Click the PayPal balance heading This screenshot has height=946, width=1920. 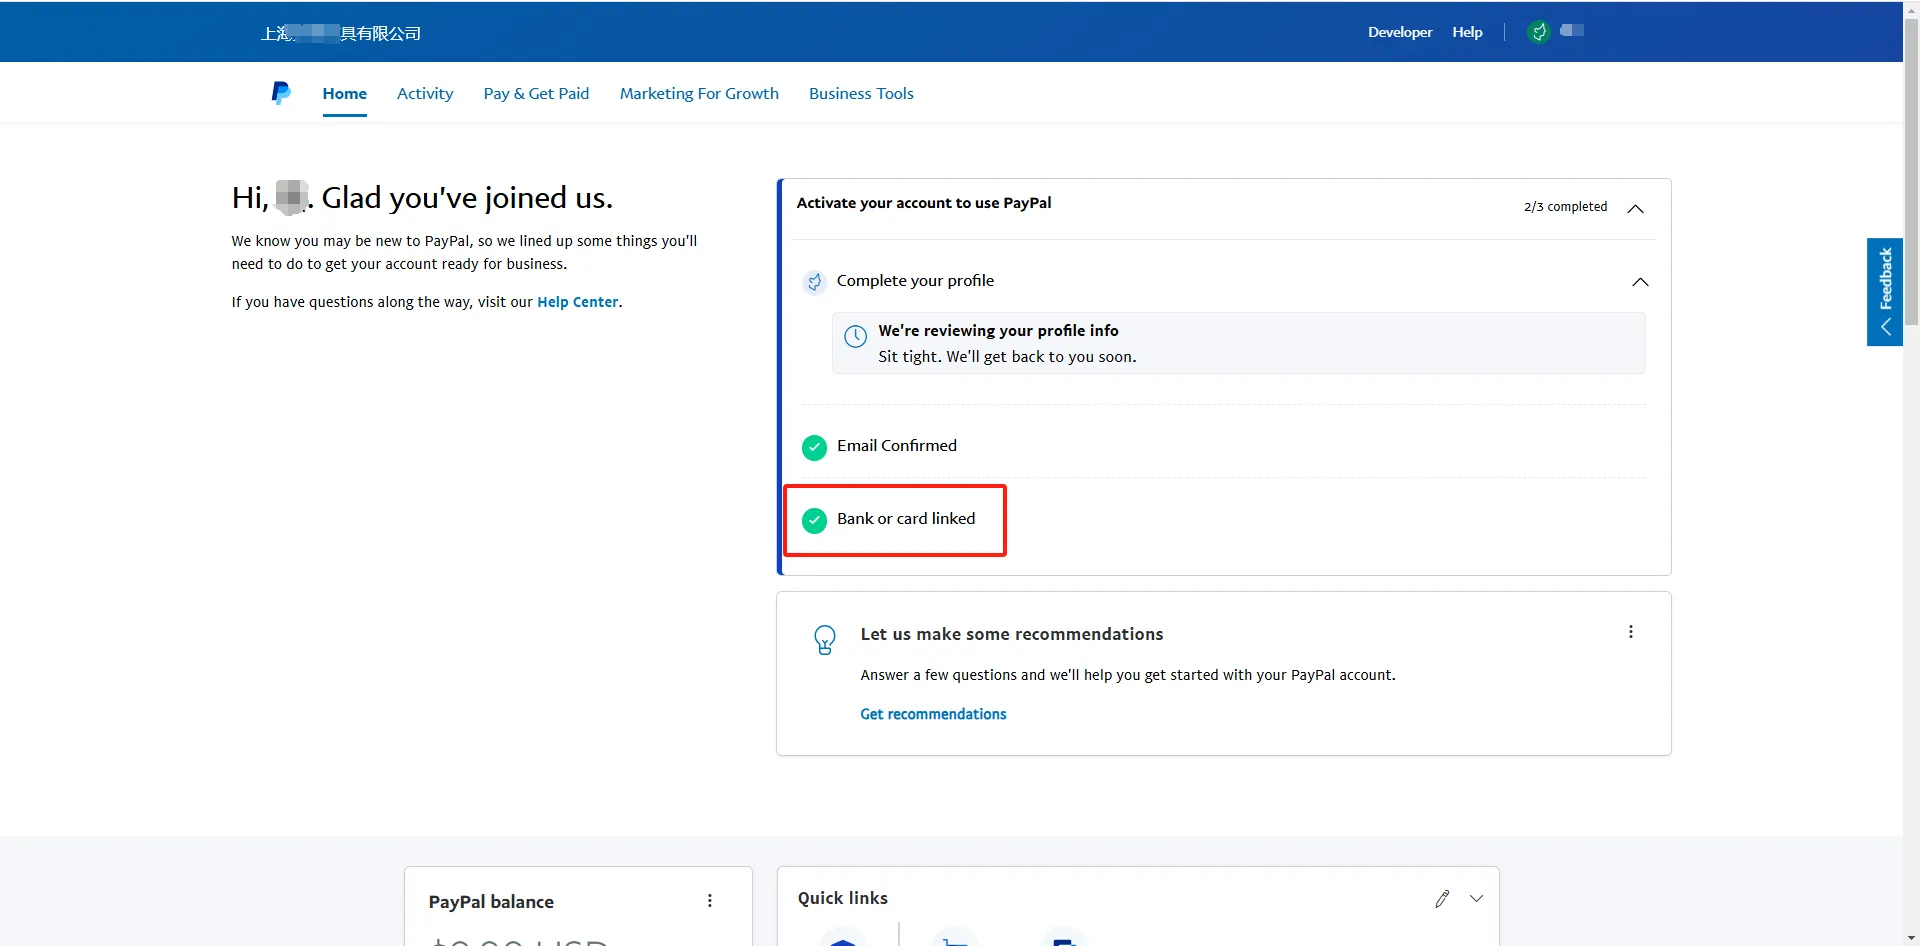pos(491,902)
